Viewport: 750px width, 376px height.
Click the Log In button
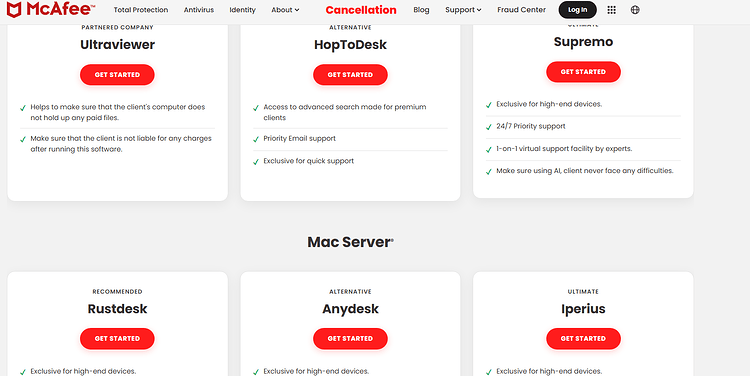coord(577,10)
